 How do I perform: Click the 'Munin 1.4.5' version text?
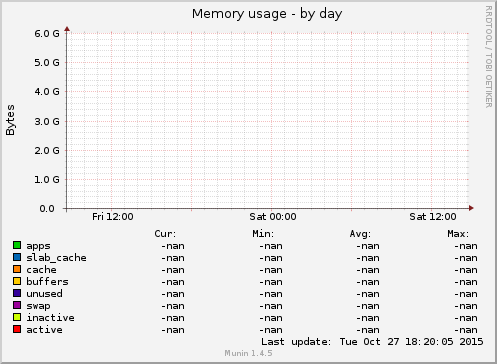click(x=248, y=353)
